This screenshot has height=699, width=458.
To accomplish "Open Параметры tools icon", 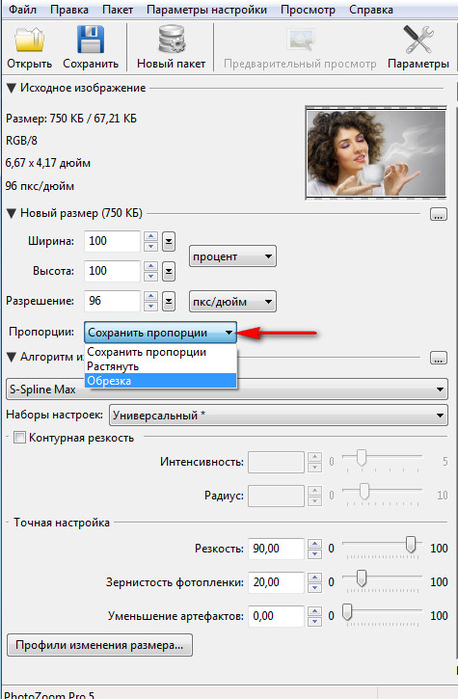I will [x=418, y=40].
